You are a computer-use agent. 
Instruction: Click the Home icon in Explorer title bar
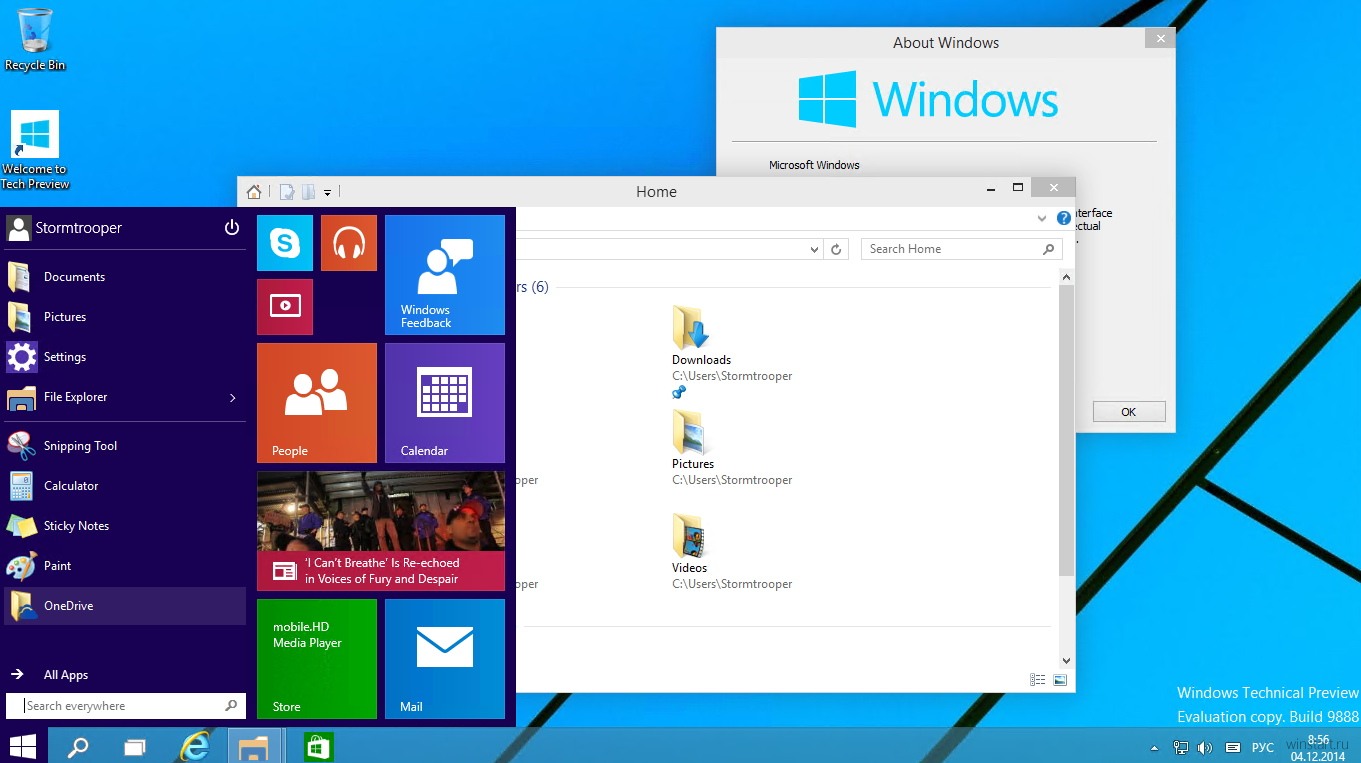254,192
